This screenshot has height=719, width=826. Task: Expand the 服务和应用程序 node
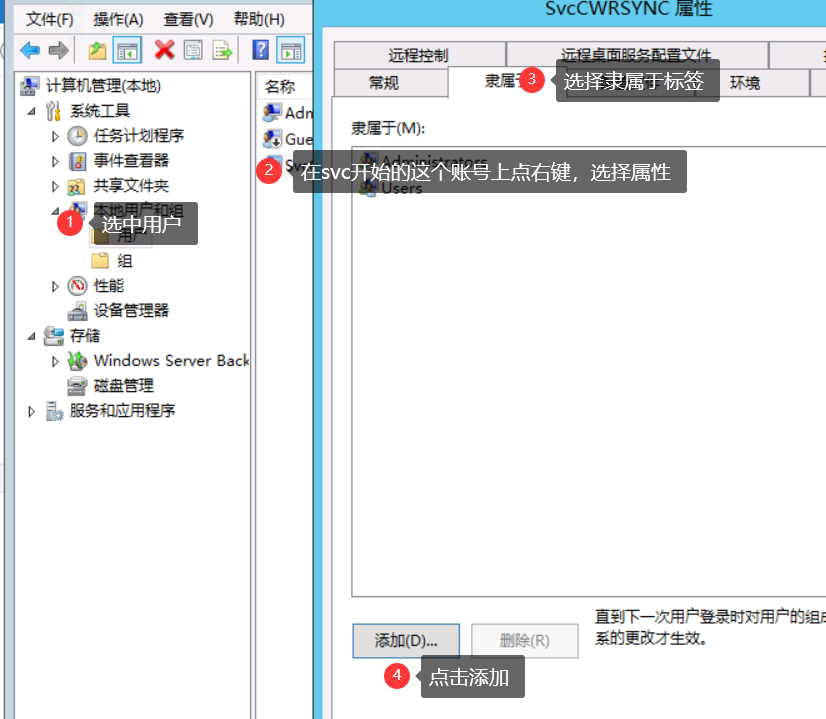click(31, 411)
